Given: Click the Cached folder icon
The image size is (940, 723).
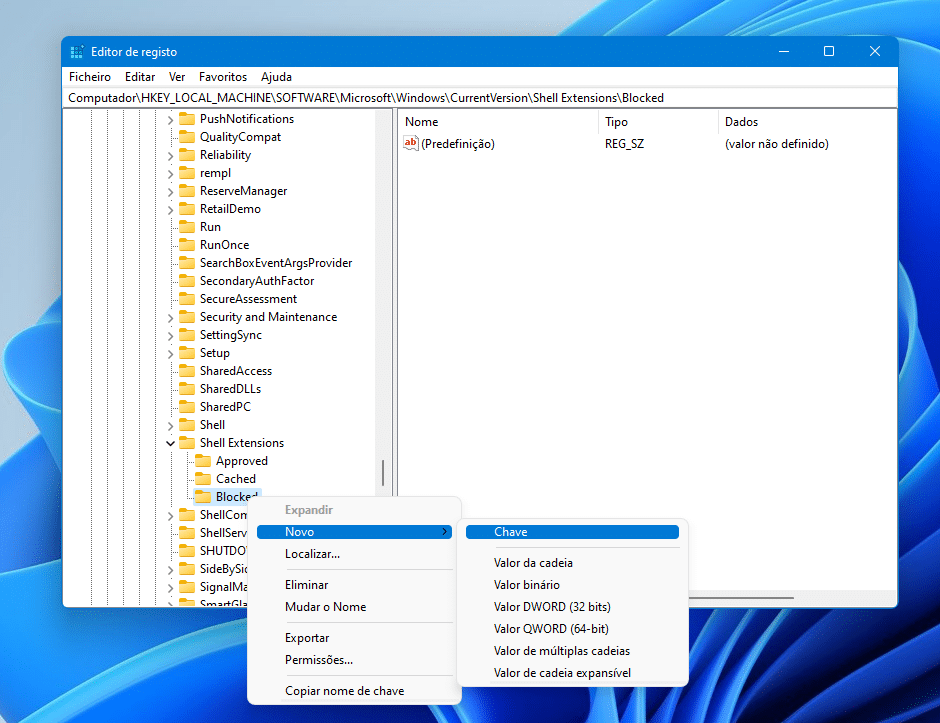Looking at the screenshot, I should [x=203, y=478].
